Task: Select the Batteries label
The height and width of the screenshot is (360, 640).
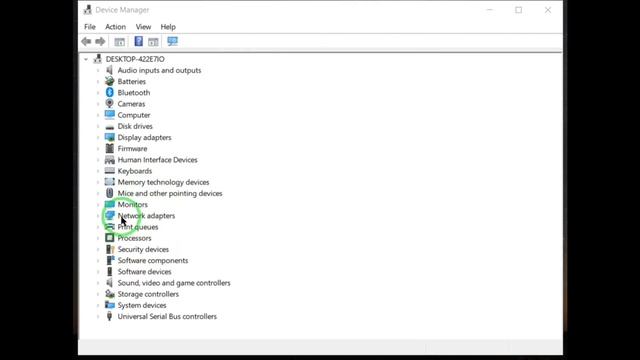Action: 131,82
